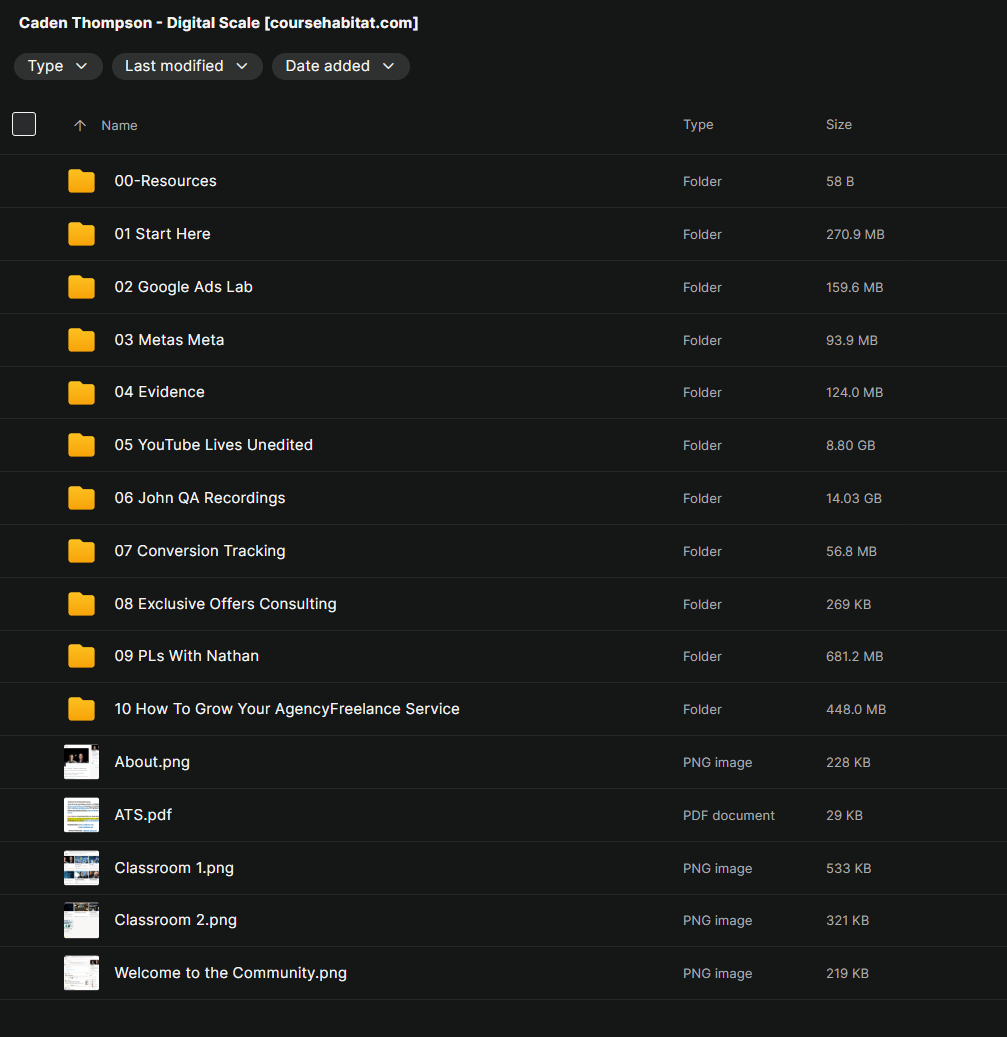Click the 07 Conversion Tracking folder icon

tap(81, 551)
